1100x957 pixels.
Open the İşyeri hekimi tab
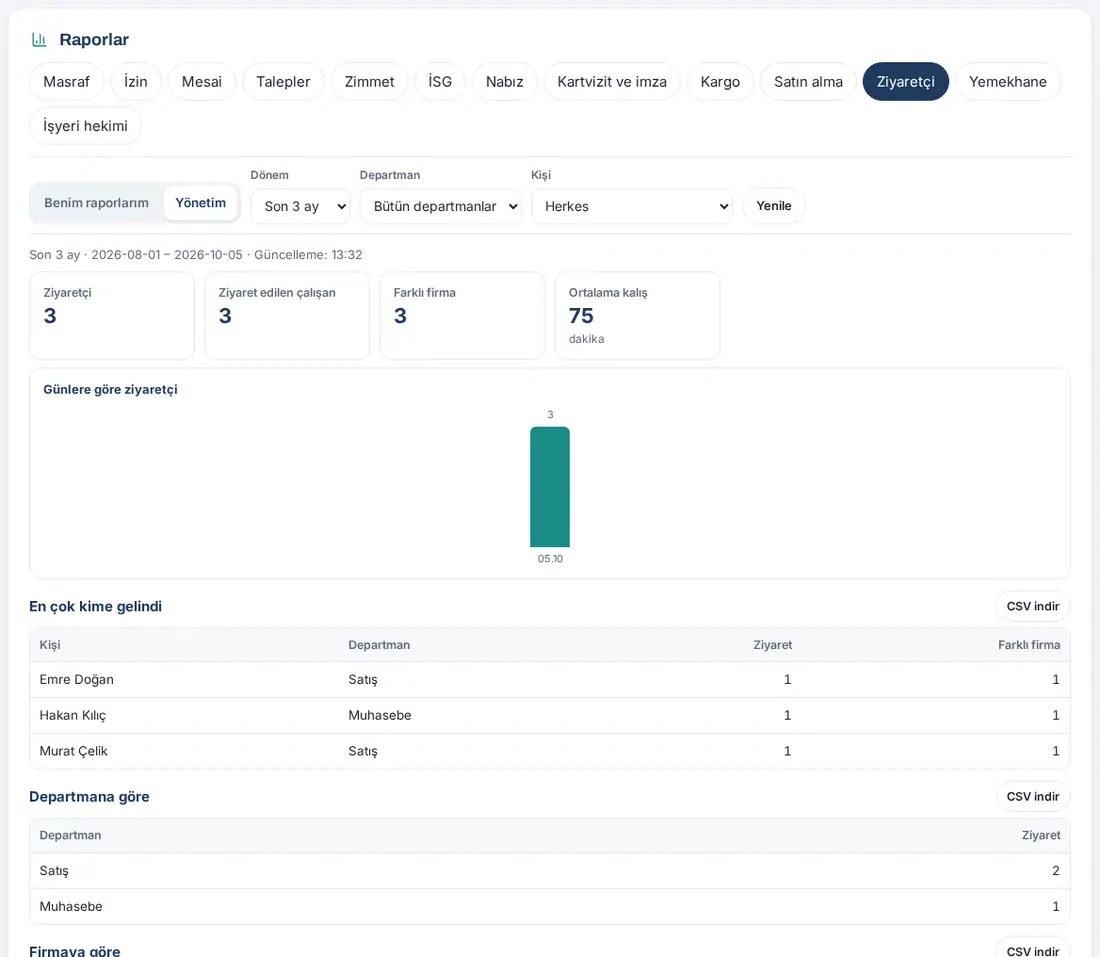click(86, 126)
